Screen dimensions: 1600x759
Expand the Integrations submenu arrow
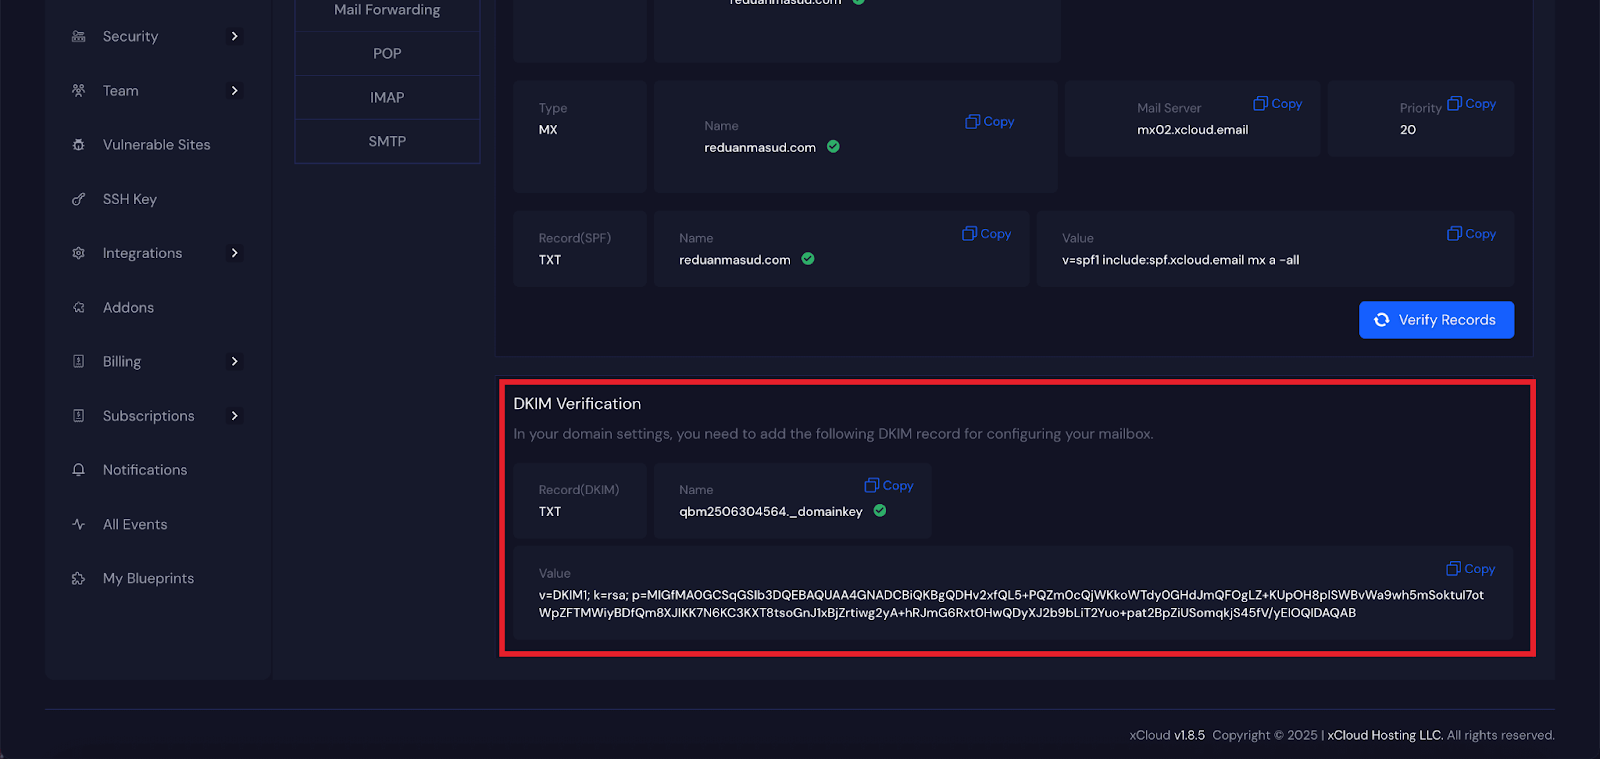pyautogui.click(x=235, y=253)
